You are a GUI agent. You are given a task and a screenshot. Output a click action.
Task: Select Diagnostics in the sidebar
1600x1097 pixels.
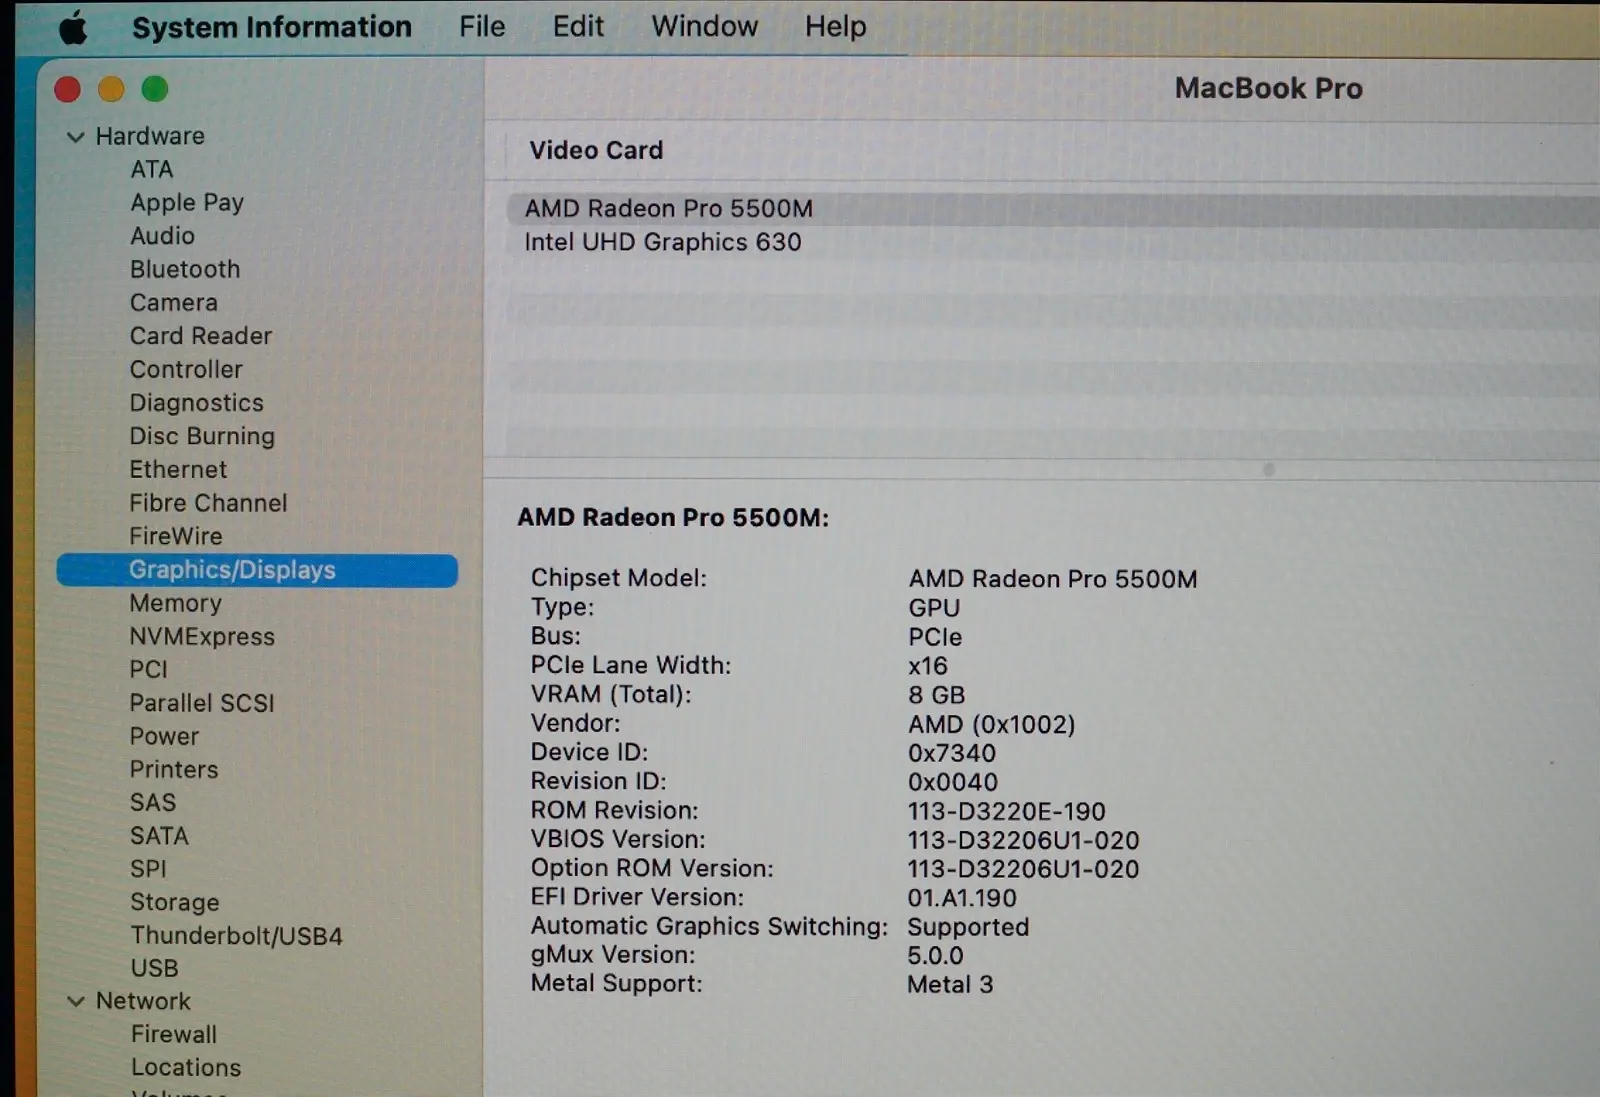click(197, 403)
